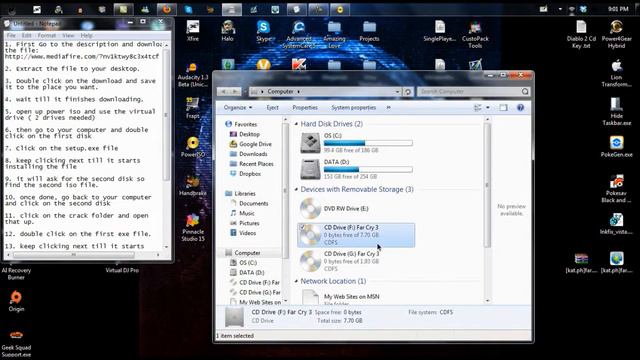
Task: Uncheck the CD Drive (F:) Far Cry 3 checkbox
Action: pyautogui.click(x=302, y=227)
